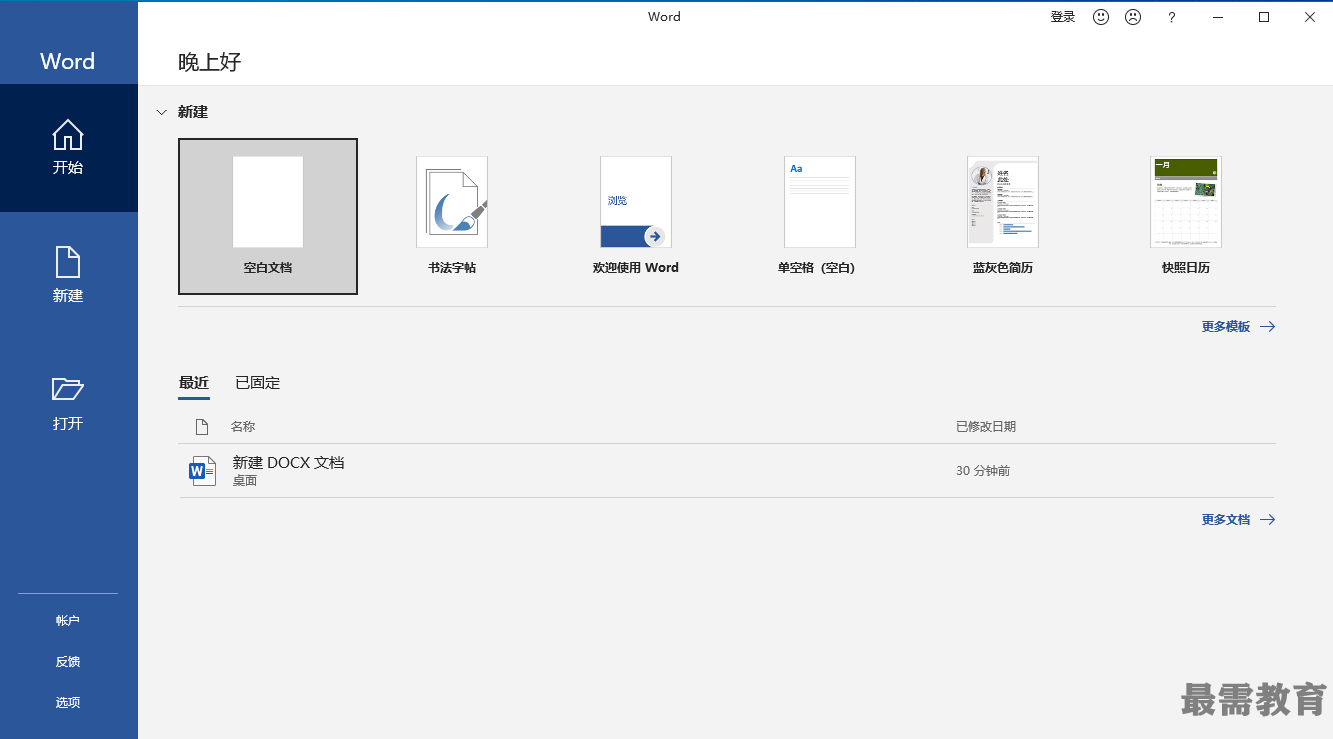
Task: Choose the 快照日历 calendar template
Action: (1186, 216)
